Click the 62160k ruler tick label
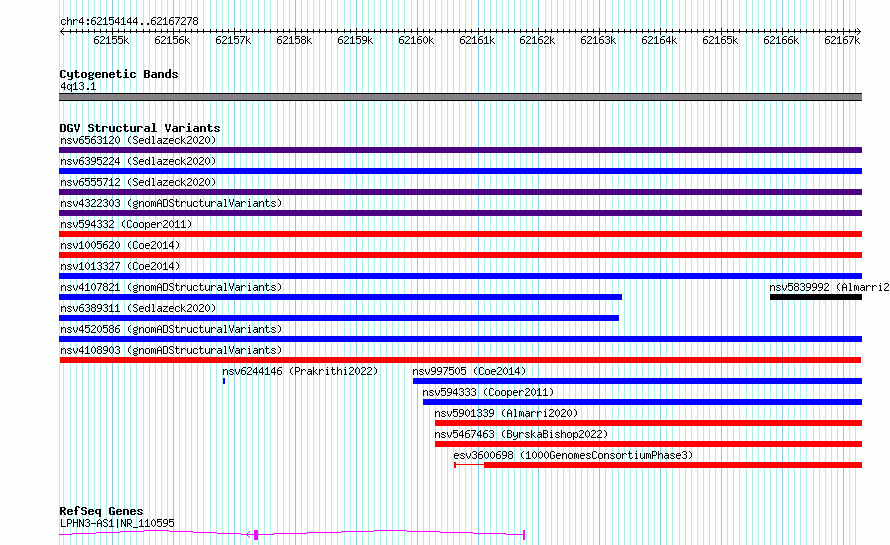 tap(416, 40)
